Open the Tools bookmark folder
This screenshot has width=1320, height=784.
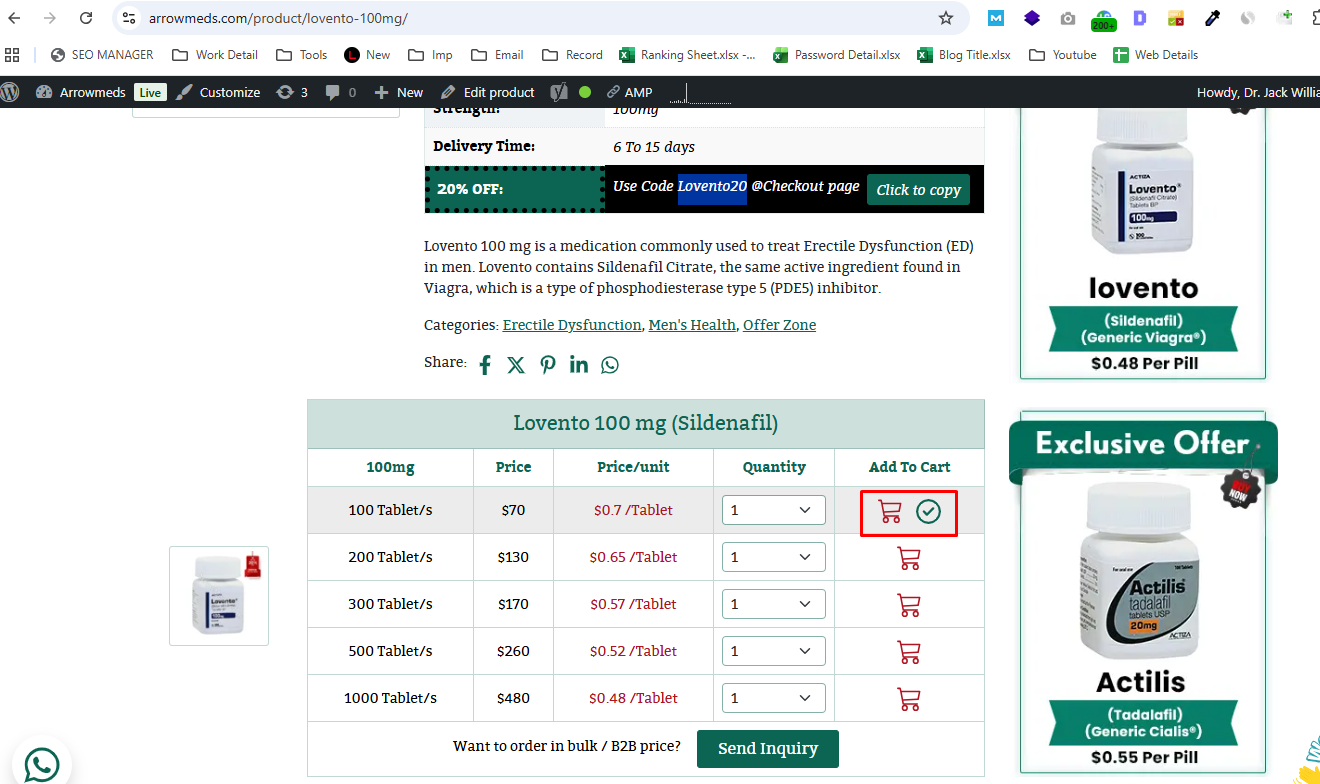click(x=302, y=55)
